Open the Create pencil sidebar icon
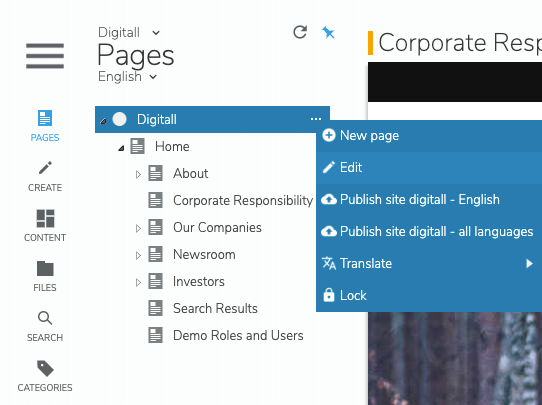 coord(45,168)
